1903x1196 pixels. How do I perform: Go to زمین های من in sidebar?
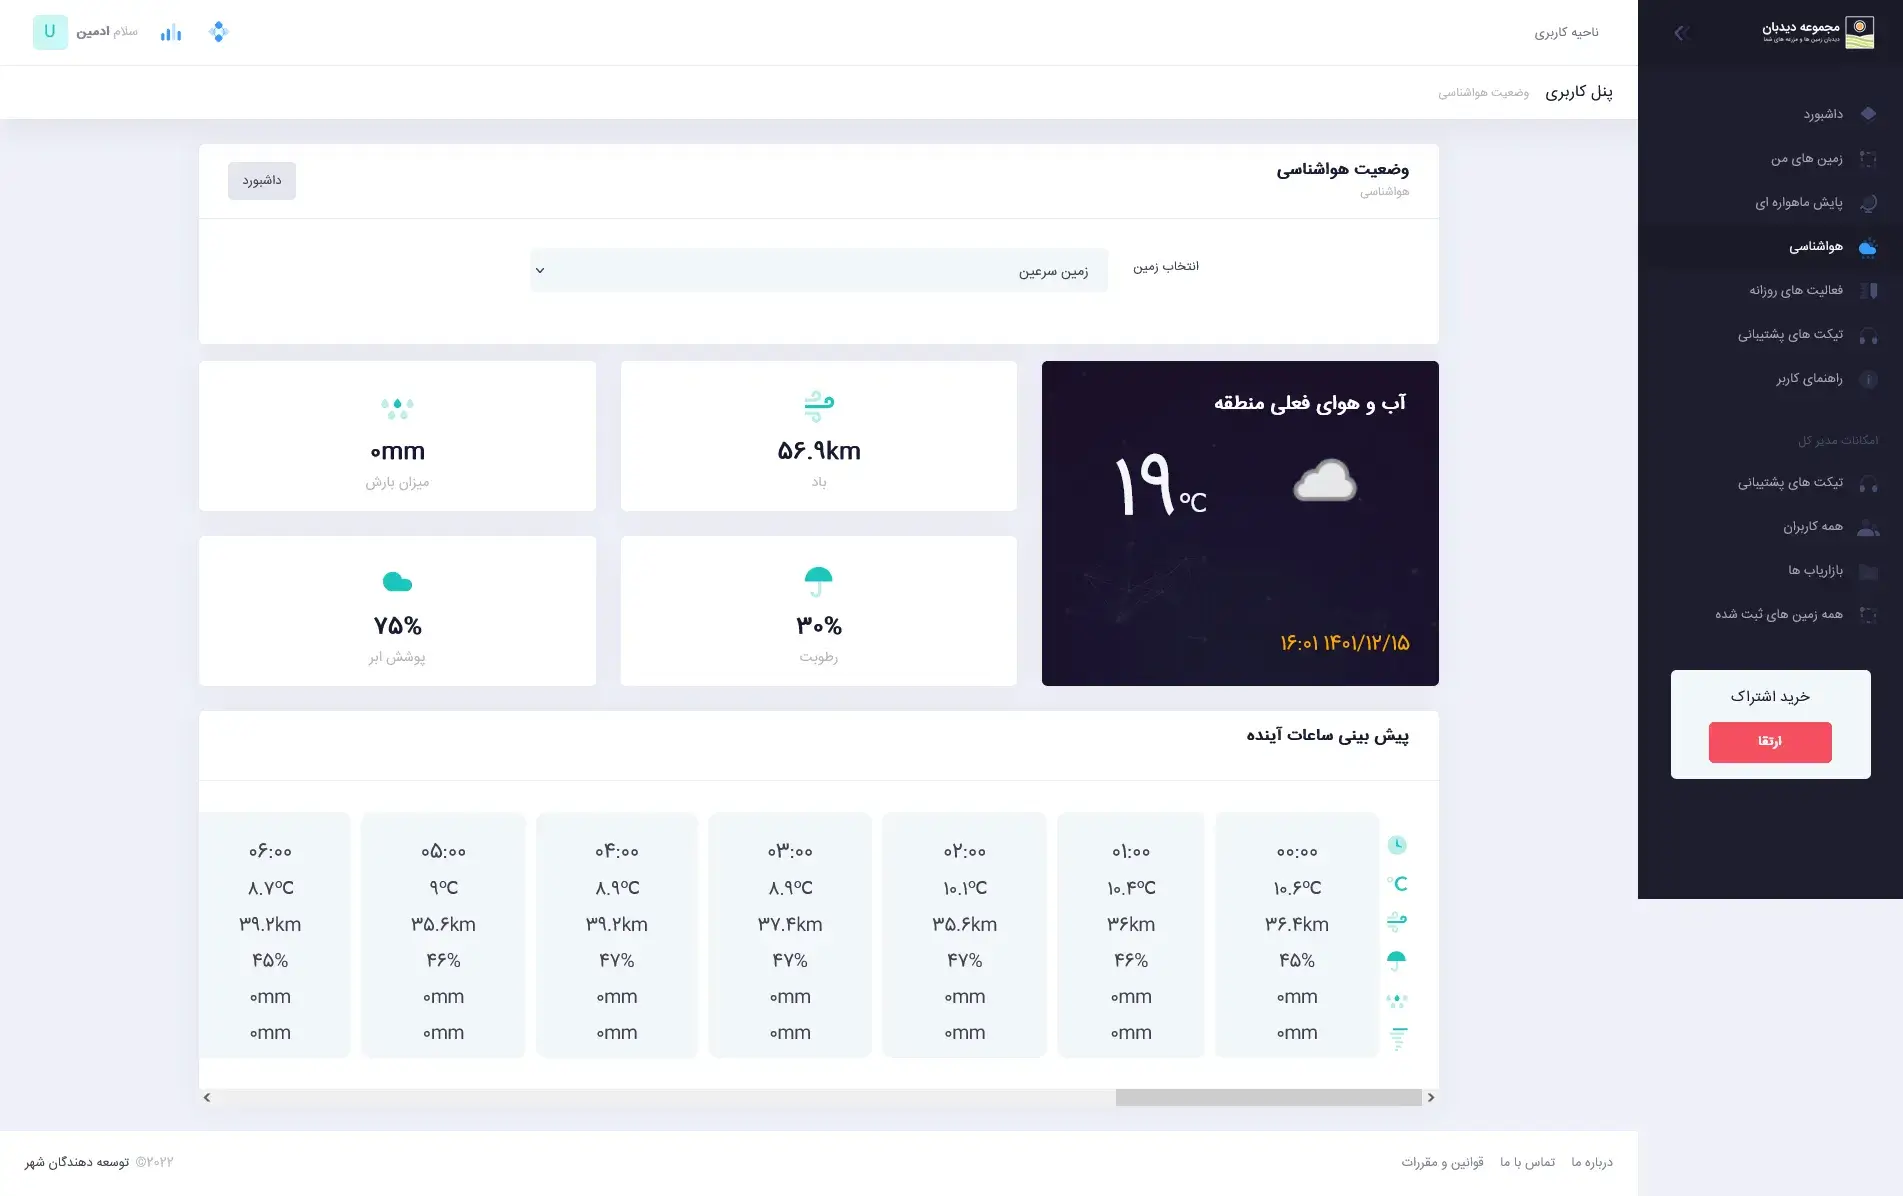coord(1806,158)
